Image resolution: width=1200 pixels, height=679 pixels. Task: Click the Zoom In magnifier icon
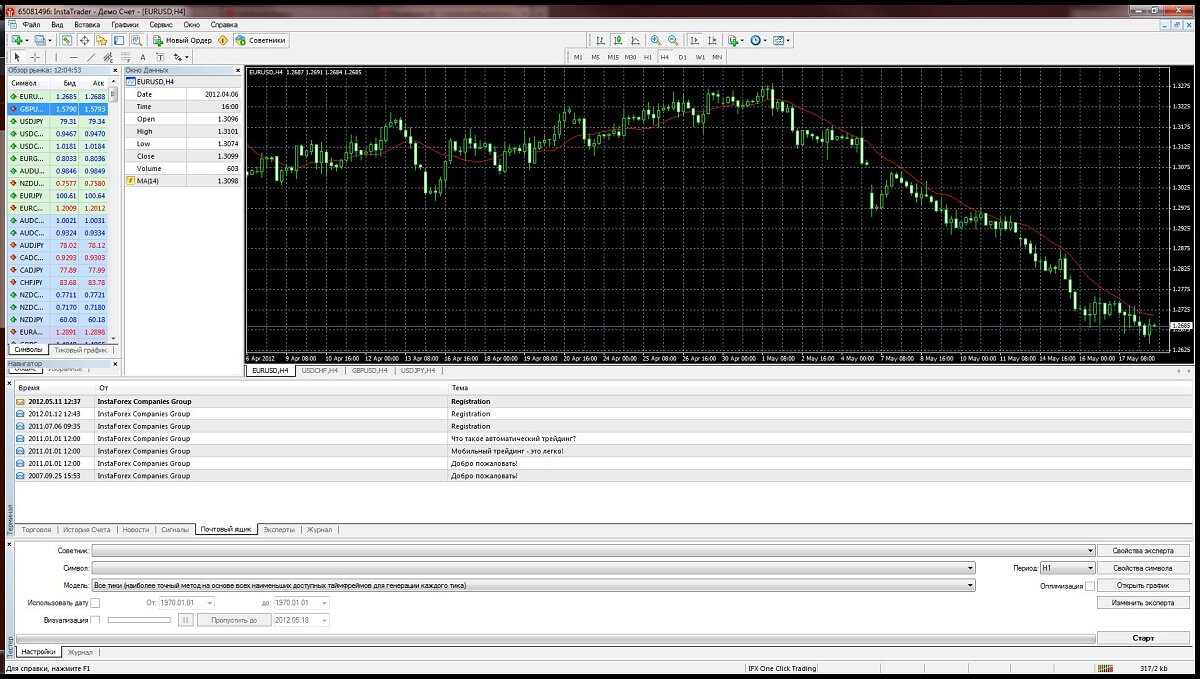tap(655, 41)
